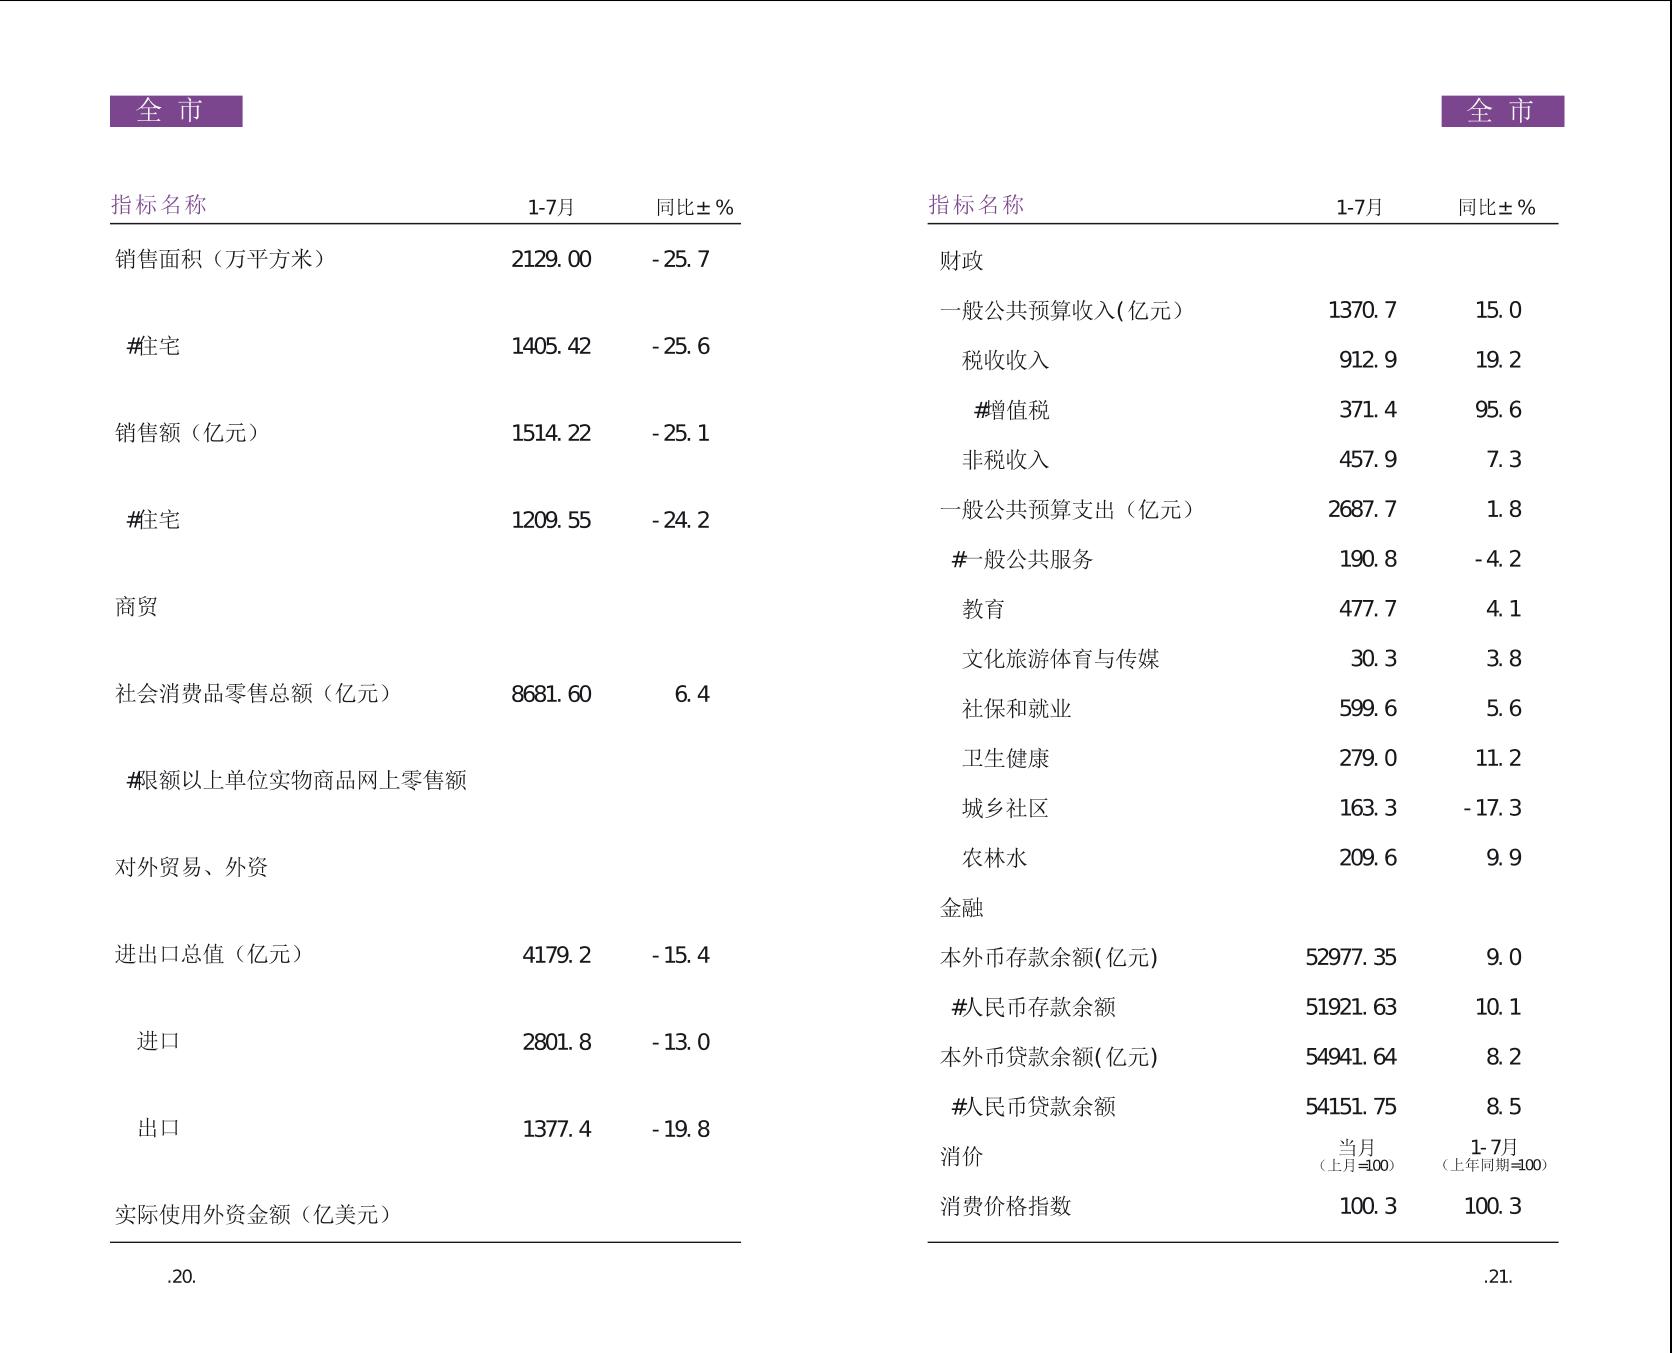Click the value 279.0
Screen dimensions: 1672x1353
pos(1368,759)
